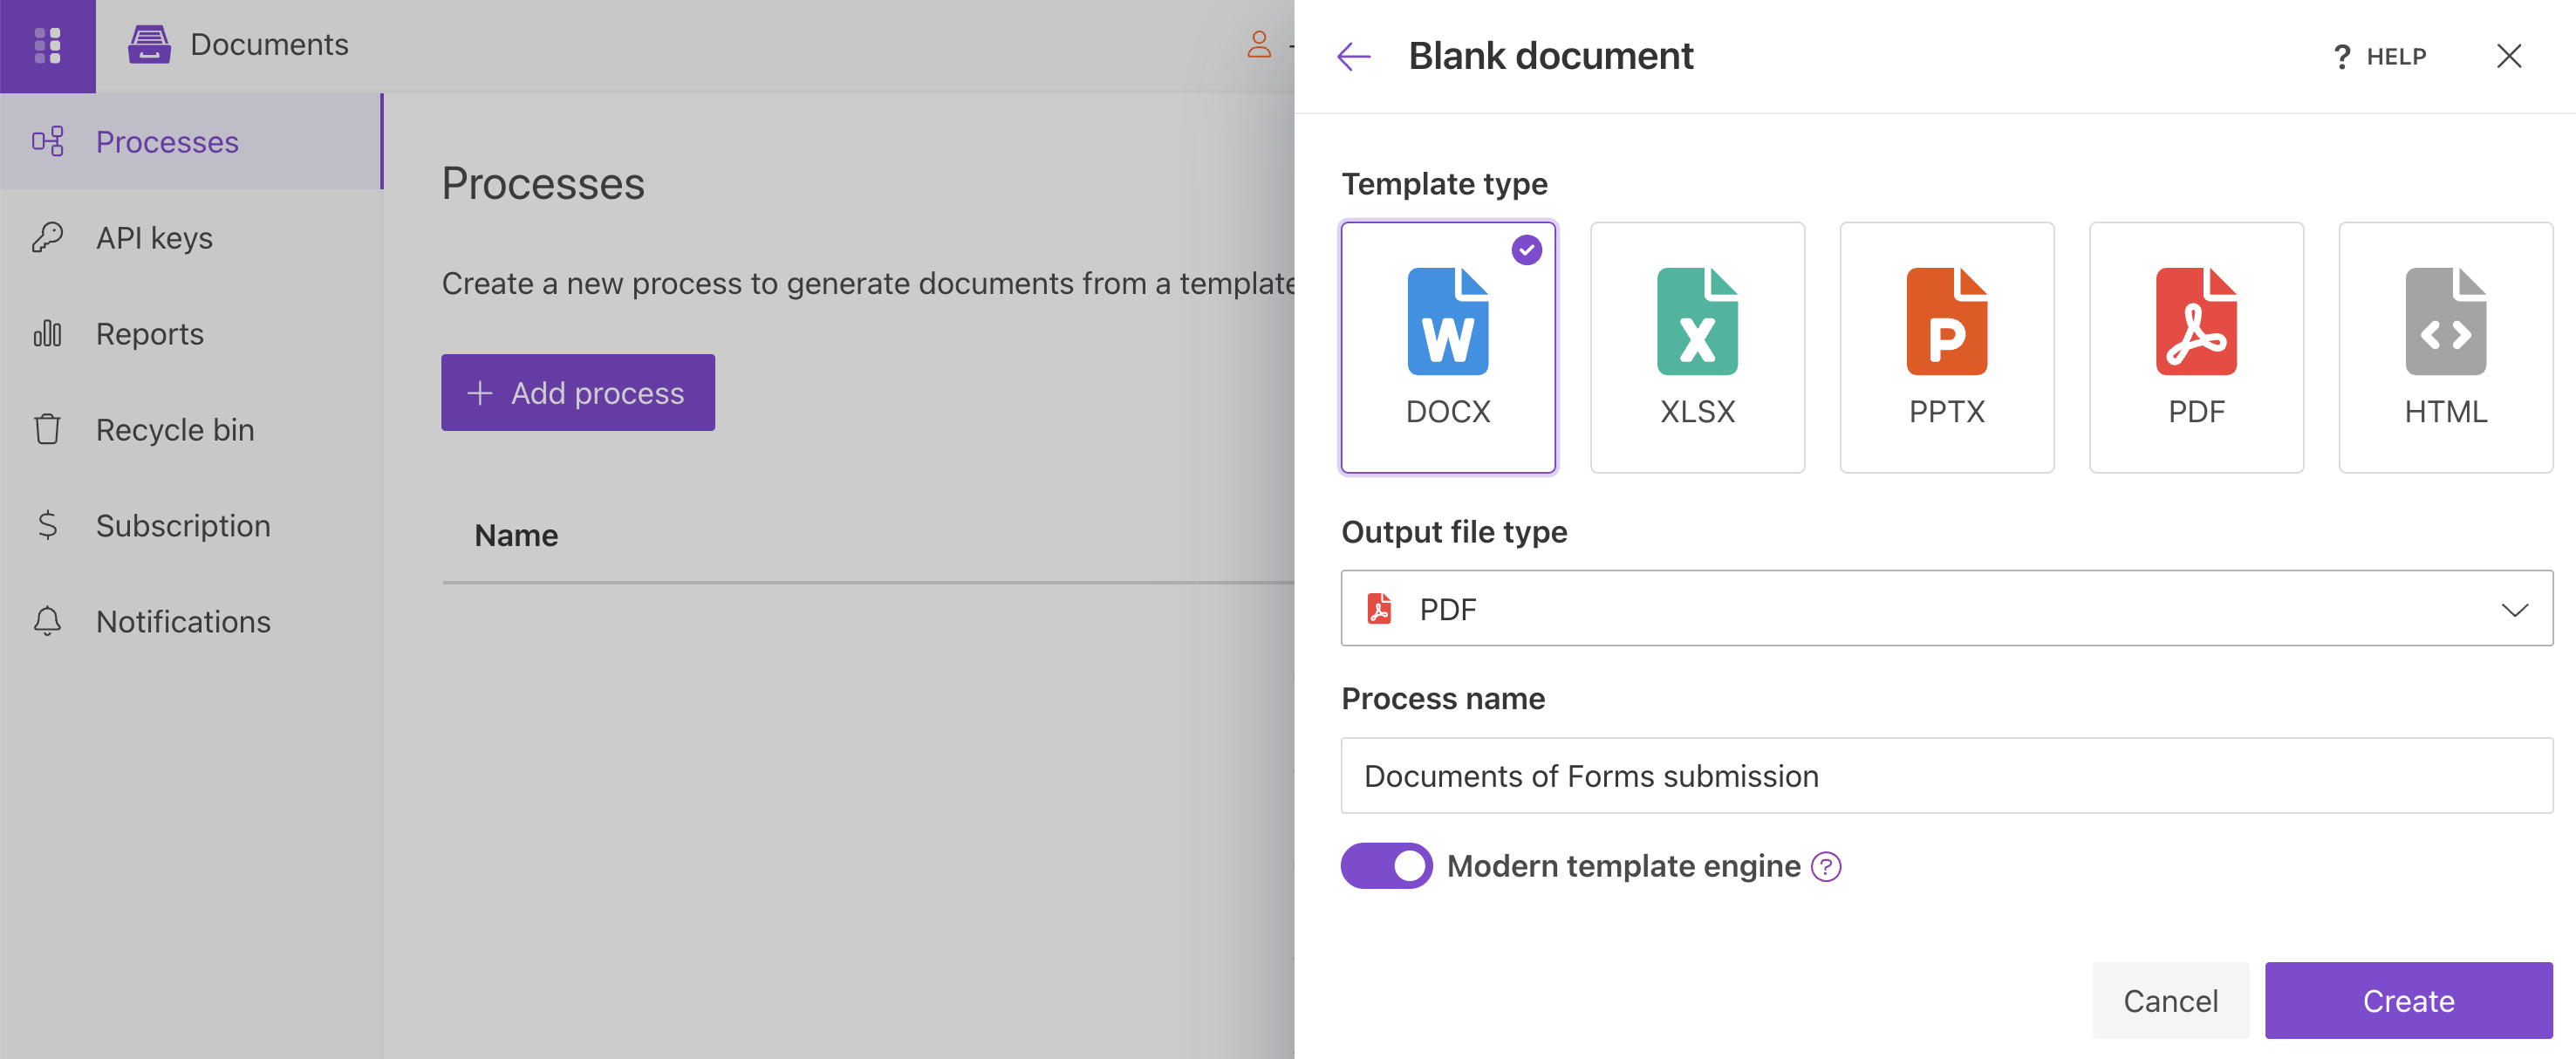Select the DOCX template type
The height and width of the screenshot is (1059, 2576).
(1447, 347)
